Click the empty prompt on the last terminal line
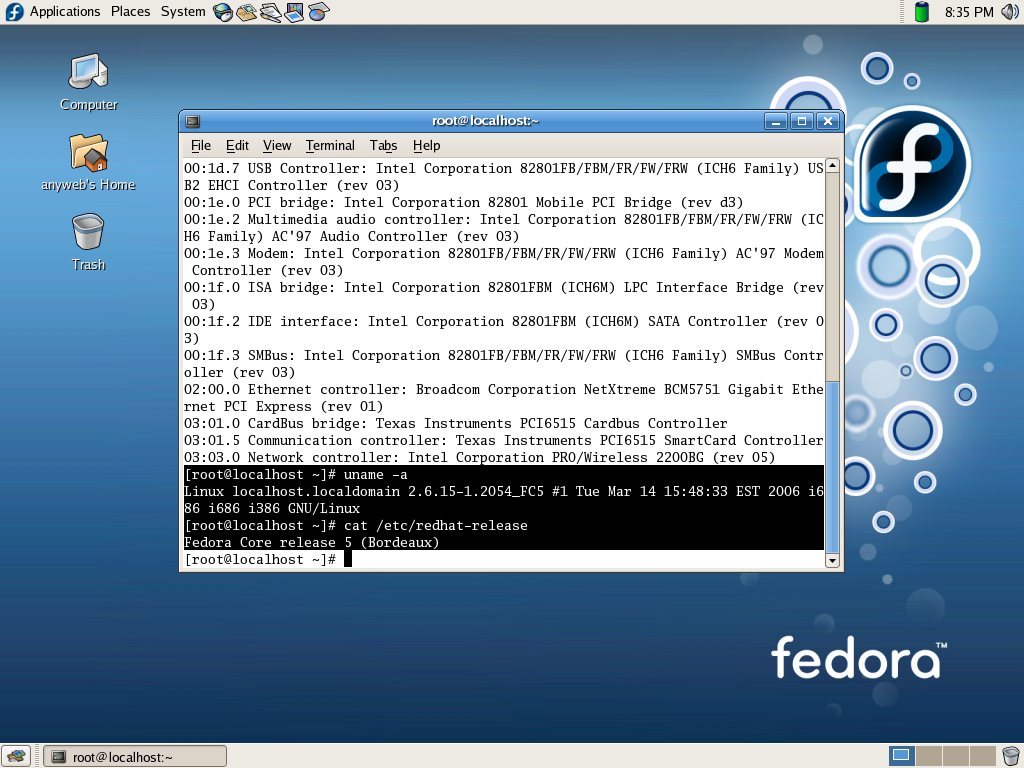 tap(268, 560)
